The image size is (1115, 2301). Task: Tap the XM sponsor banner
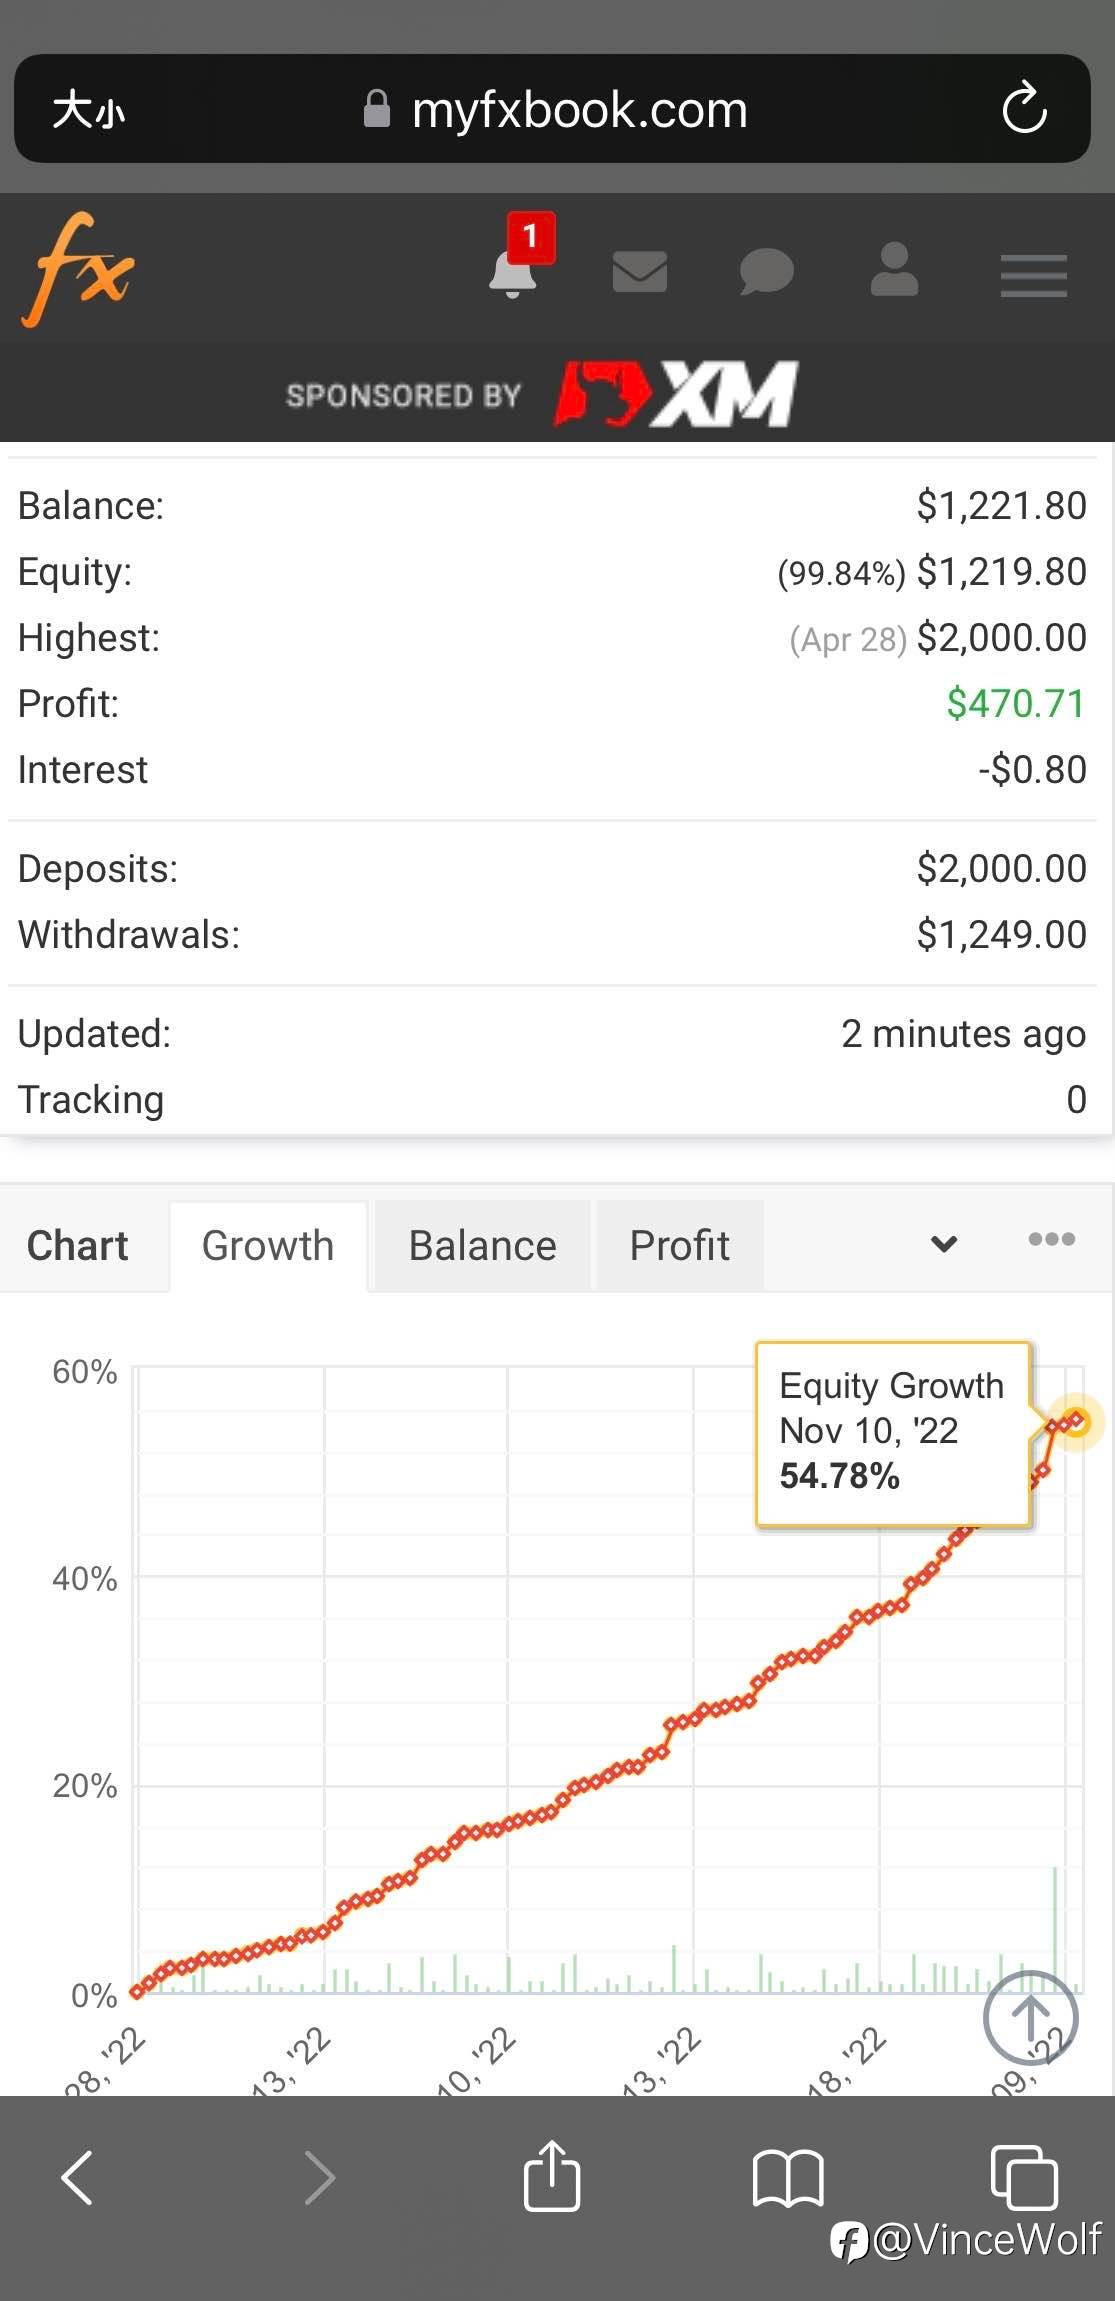coord(676,394)
